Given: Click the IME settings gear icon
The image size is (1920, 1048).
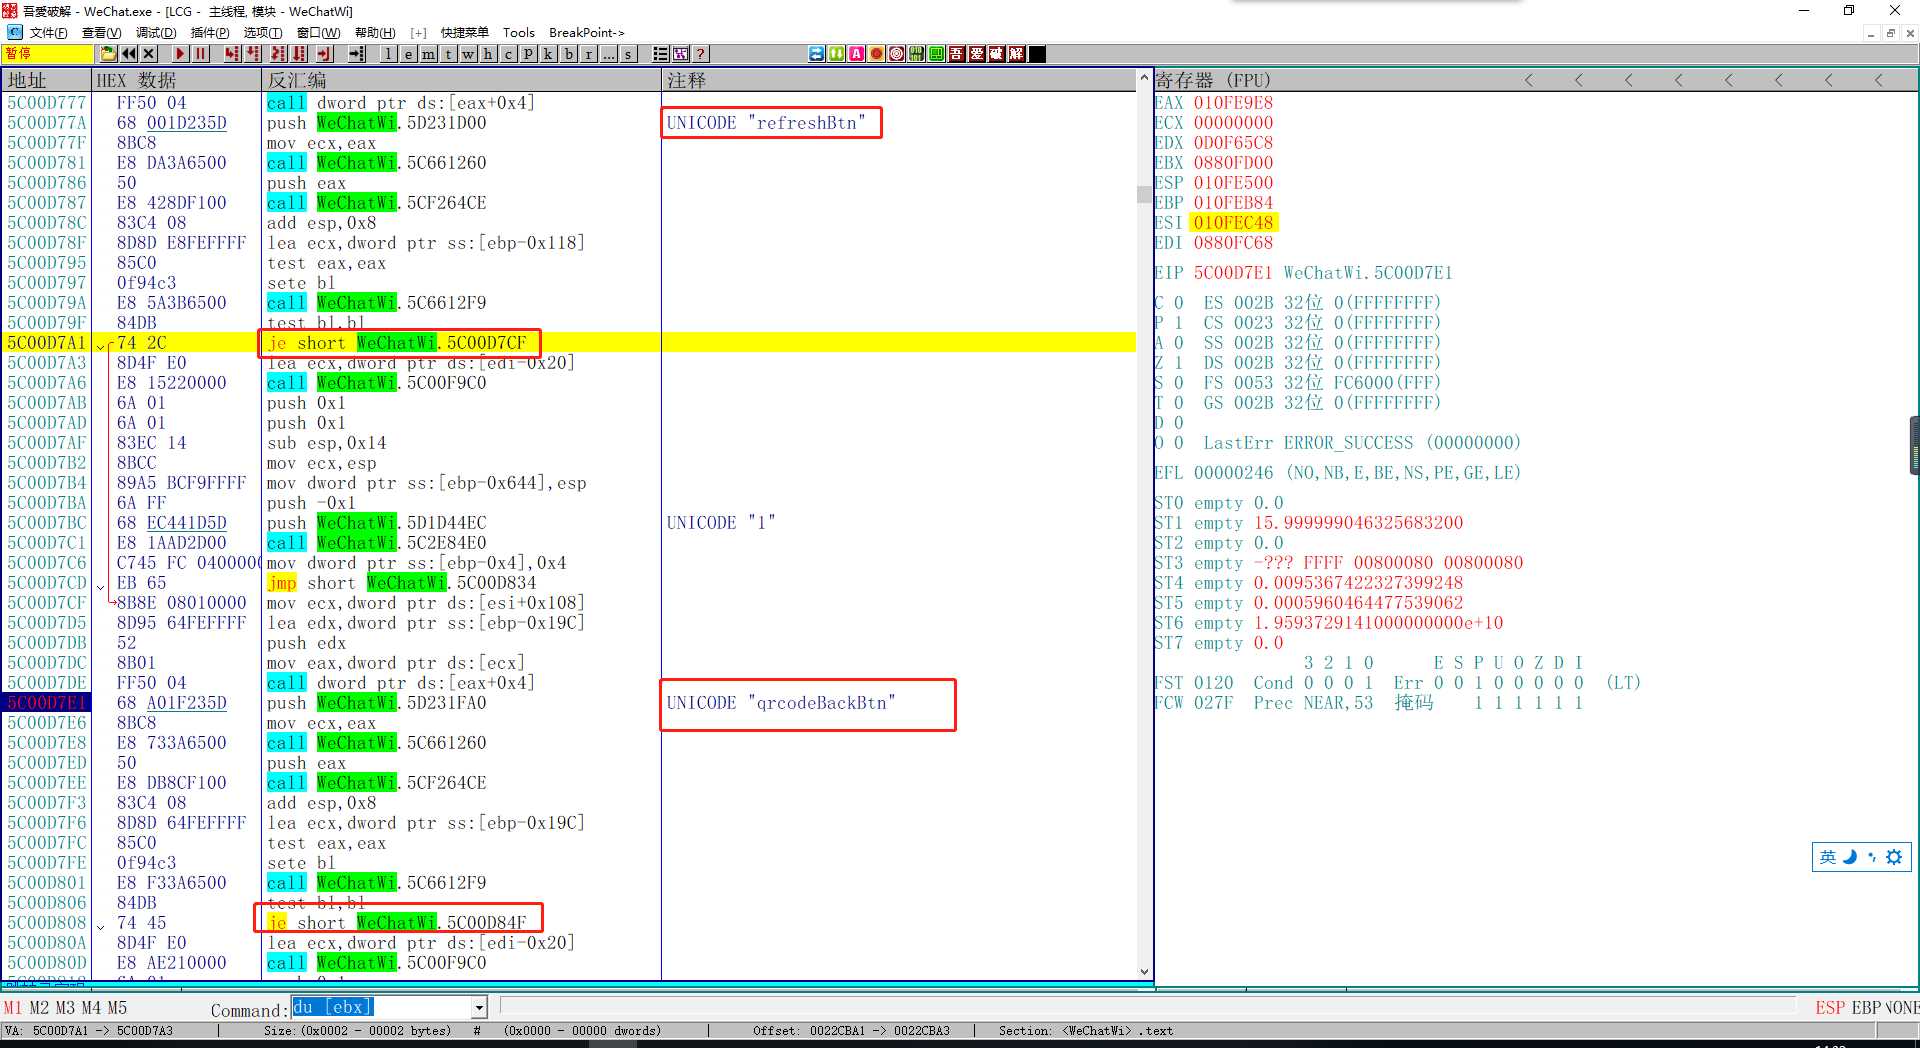Looking at the screenshot, I should [x=1894, y=857].
